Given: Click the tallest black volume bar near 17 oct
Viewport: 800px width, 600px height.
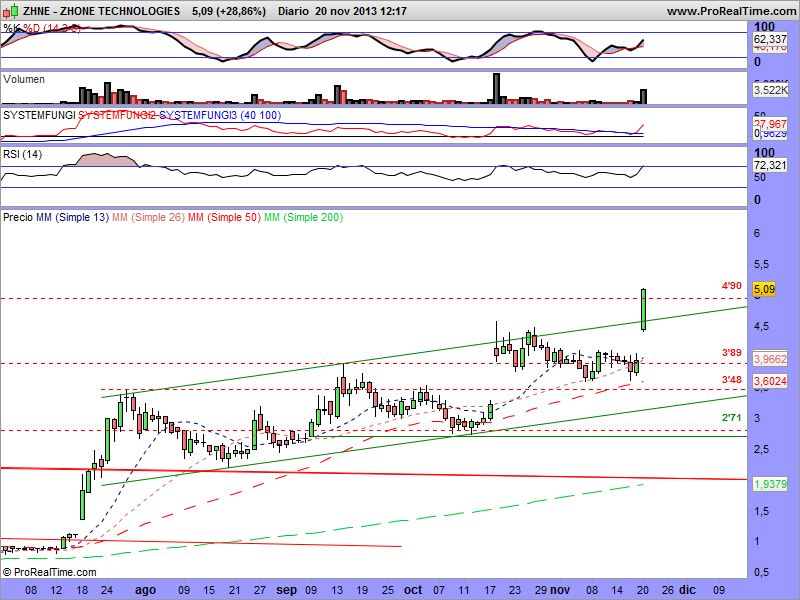Looking at the screenshot, I should point(496,89).
